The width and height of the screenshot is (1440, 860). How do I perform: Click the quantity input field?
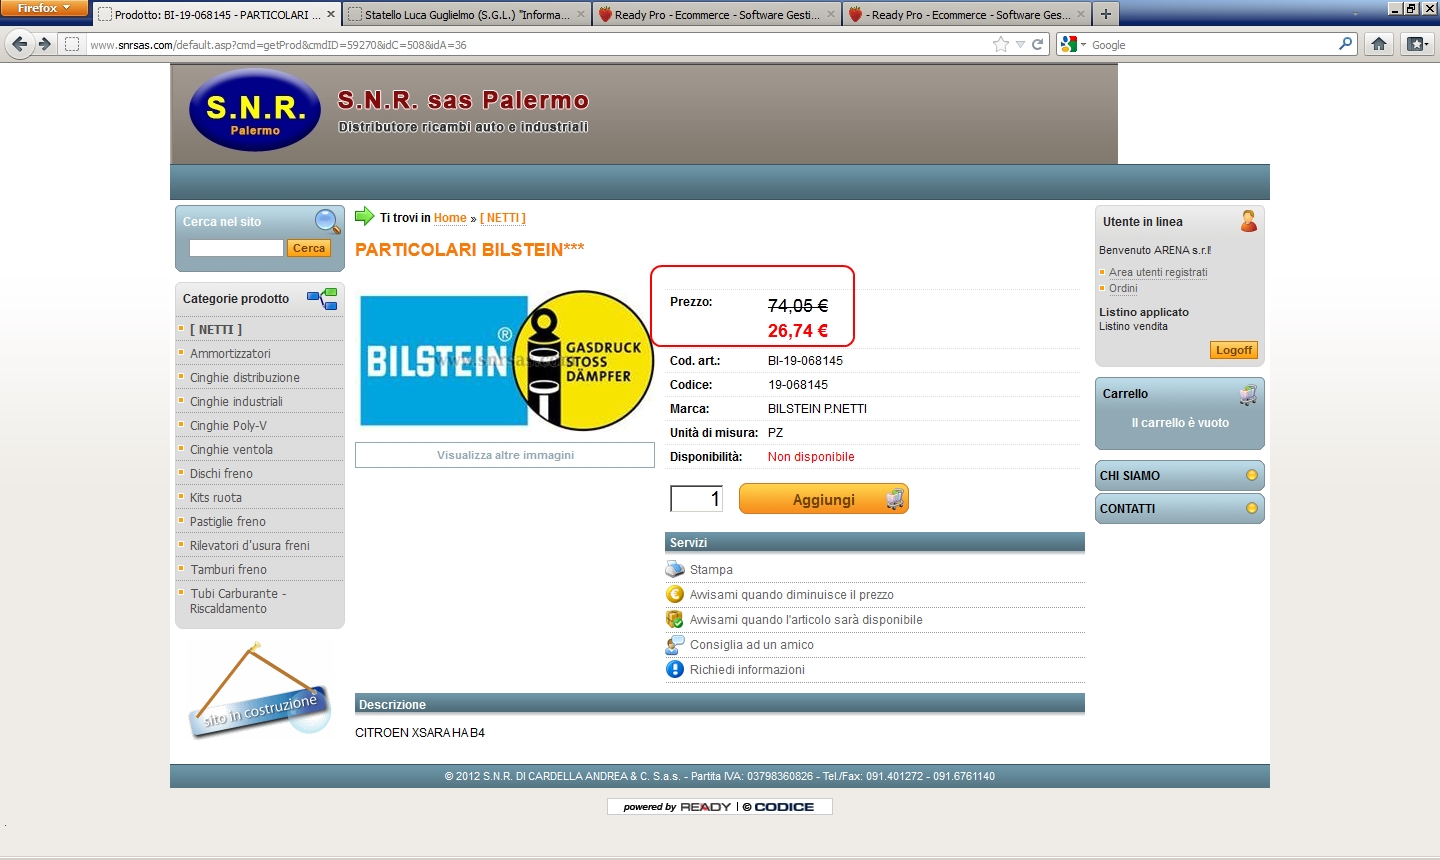pos(696,498)
